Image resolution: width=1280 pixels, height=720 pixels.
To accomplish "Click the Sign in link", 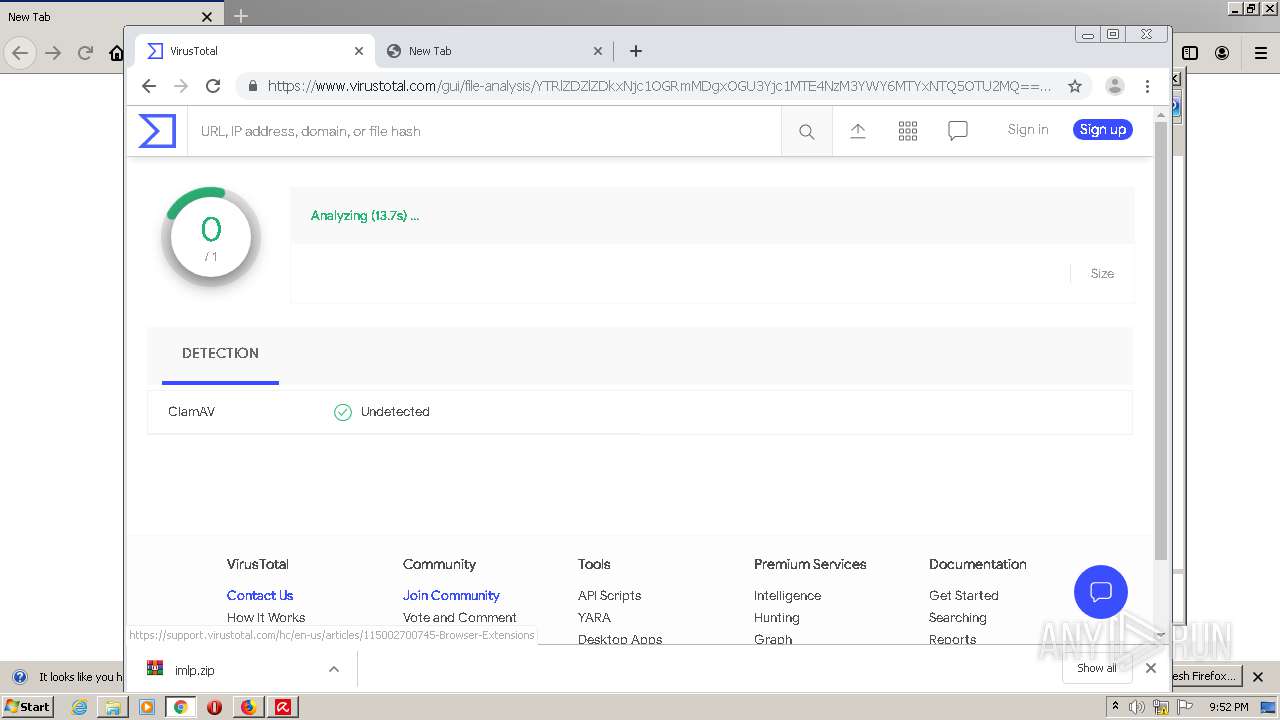I will click(x=1028, y=129).
